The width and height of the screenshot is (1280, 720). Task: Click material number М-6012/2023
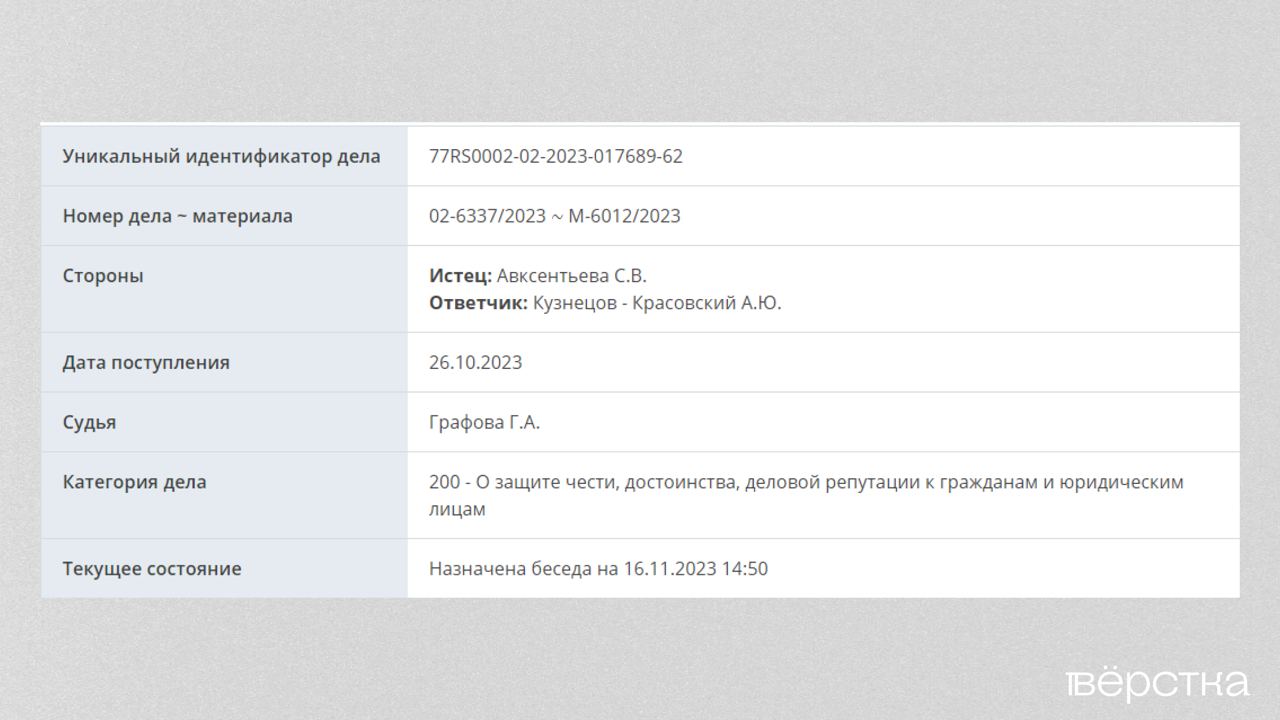pyautogui.click(x=624, y=216)
